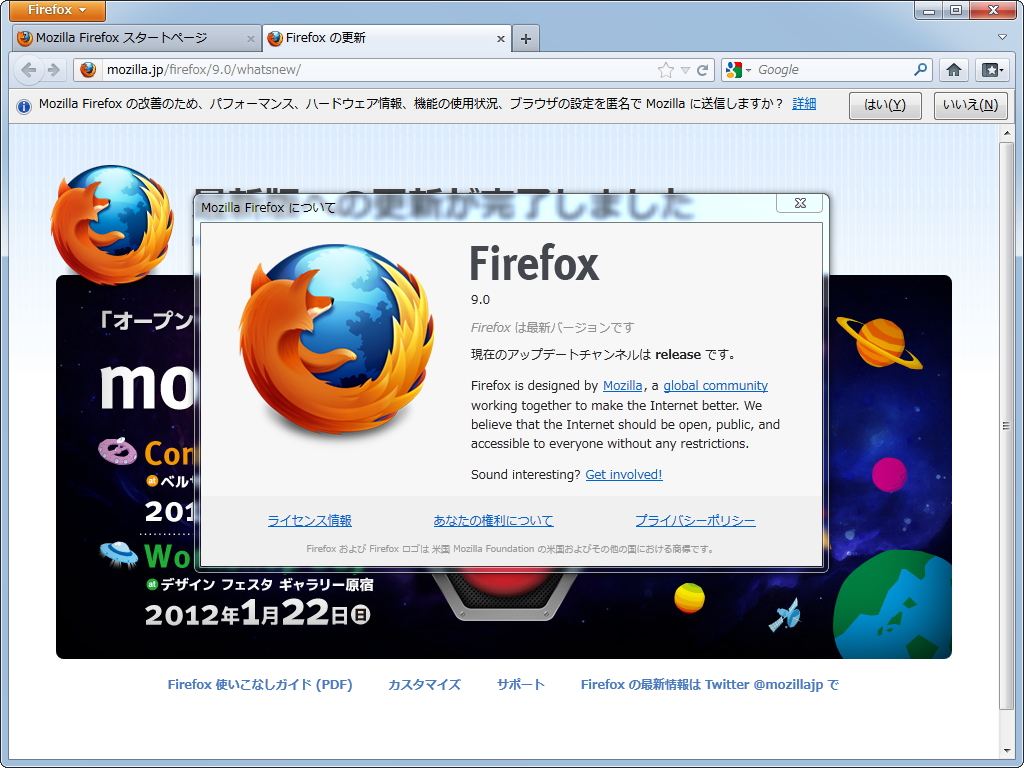This screenshot has width=1024, height=768.
Task: Click inside the address bar input field
Action: pyautogui.click(x=350, y=70)
